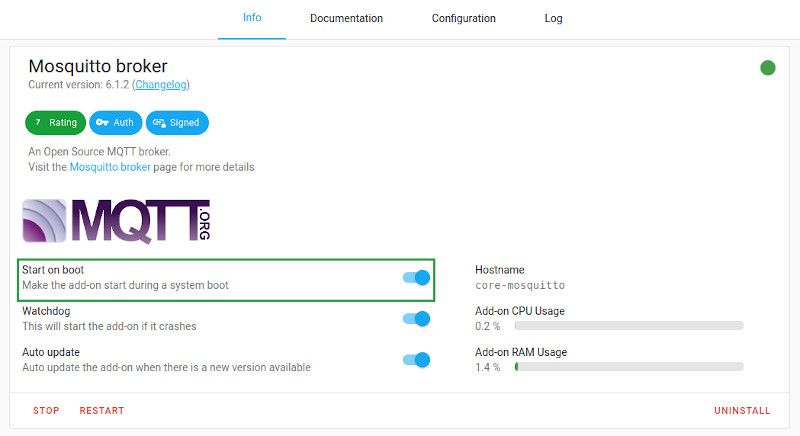
Task: Open the Changelog link
Action: (161, 85)
